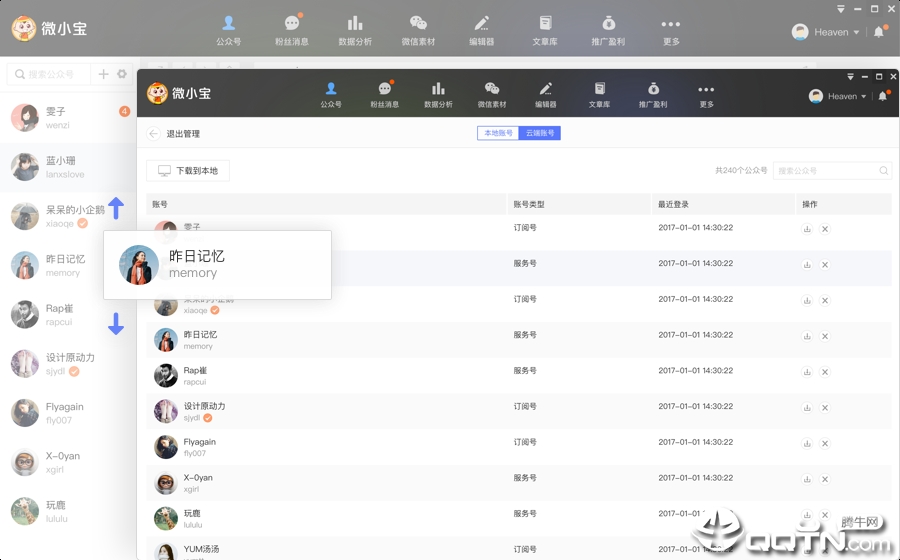Open the background window title-bar dropdown triangle
900x560 pixels.
(841, 9)
